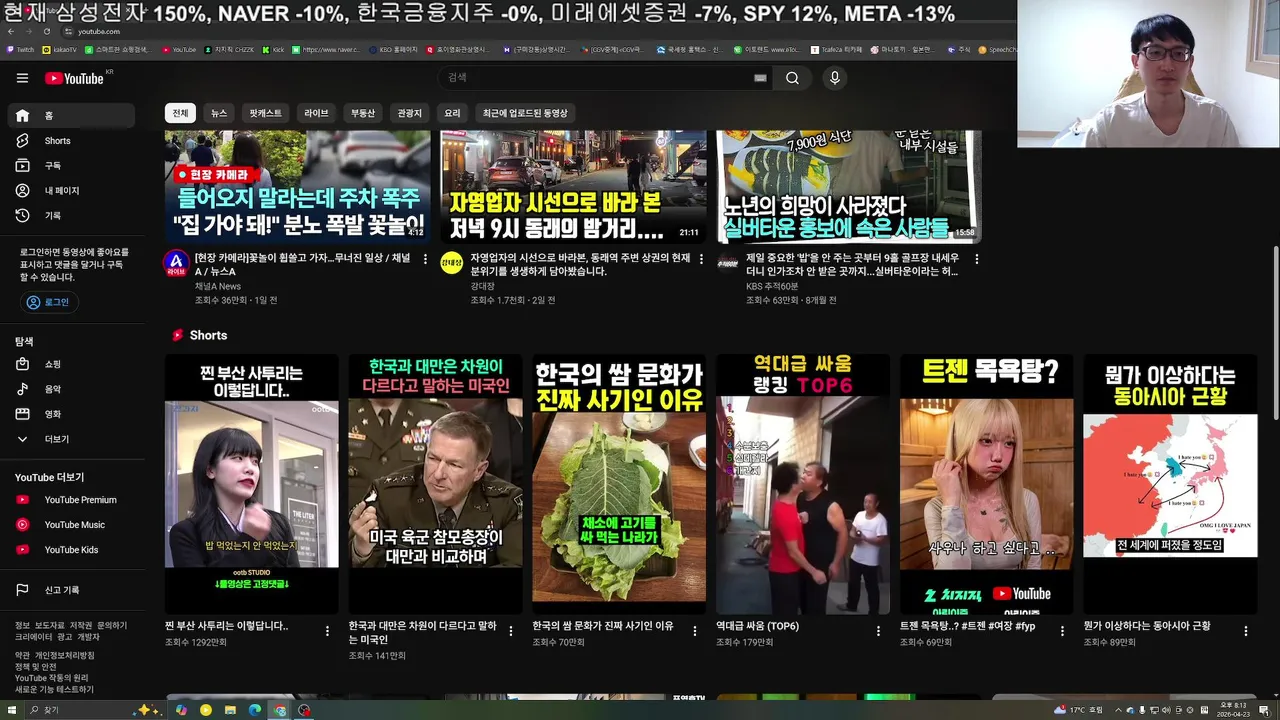
Task: Open 채널A News channel avatar
Action: coord(176,263)
